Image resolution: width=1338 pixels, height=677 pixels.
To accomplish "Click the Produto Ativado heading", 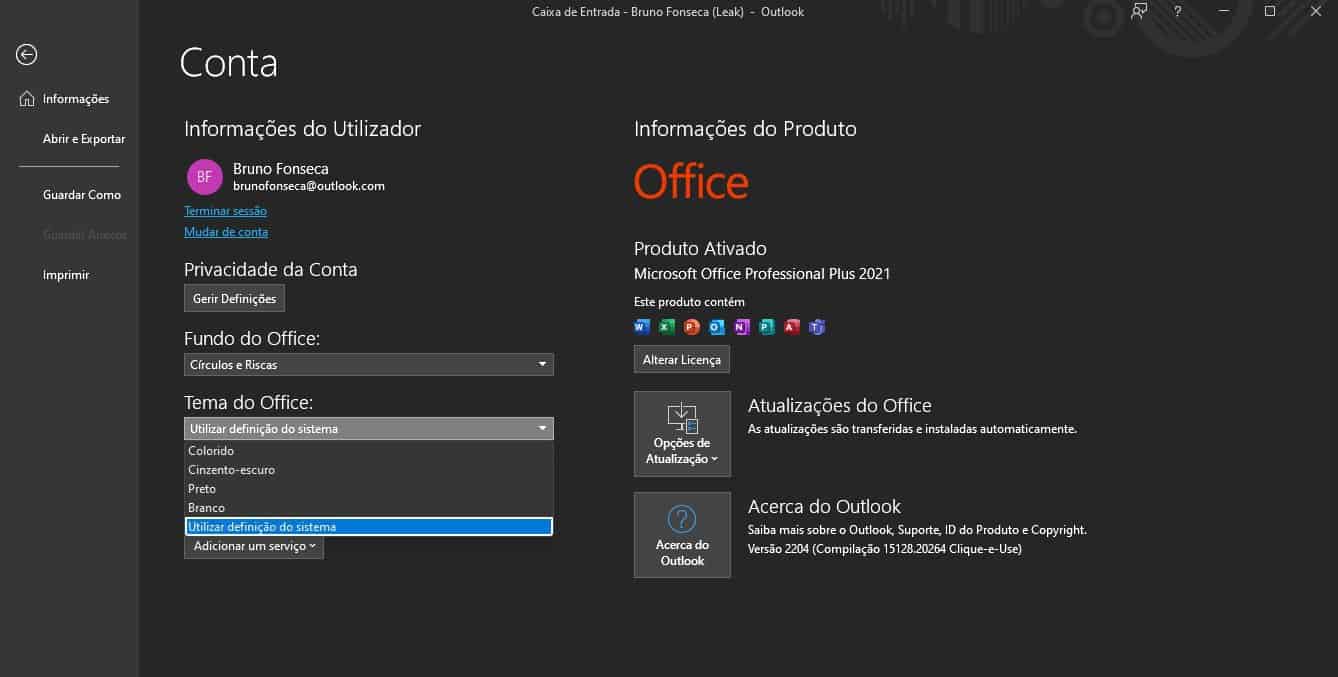I will click(700, 248).
